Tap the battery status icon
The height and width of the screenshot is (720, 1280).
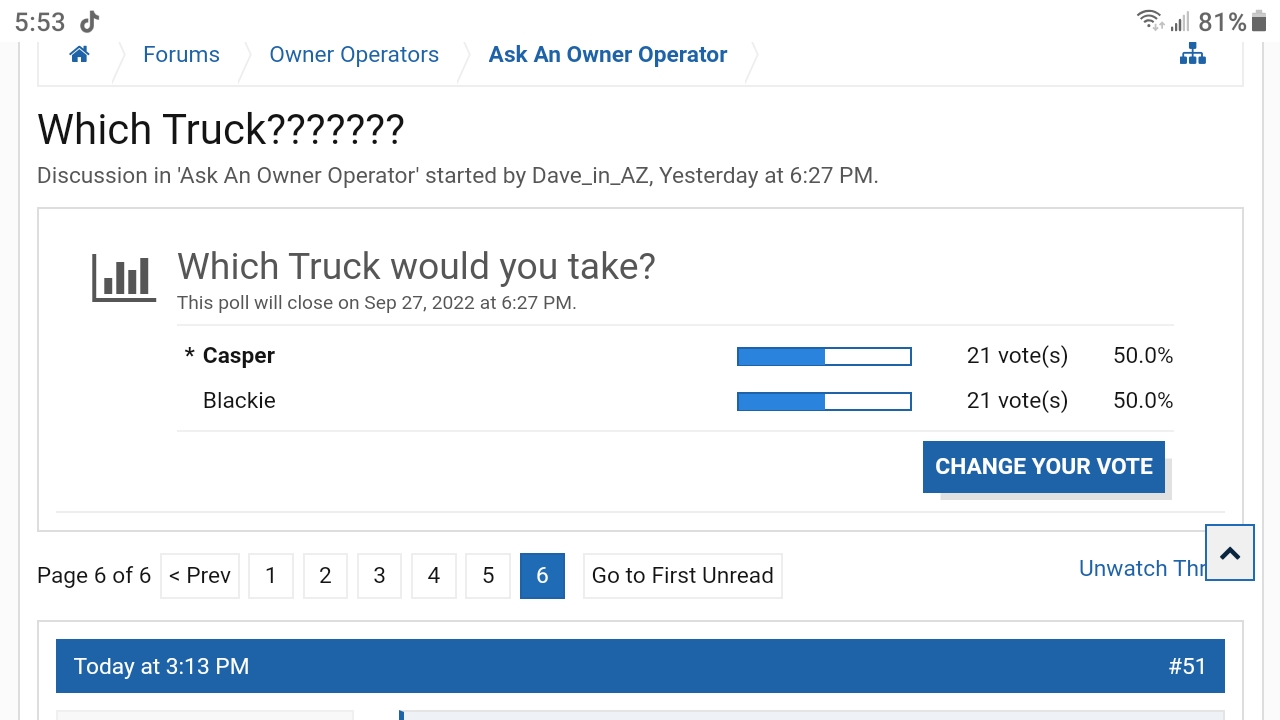(1258, 21)
